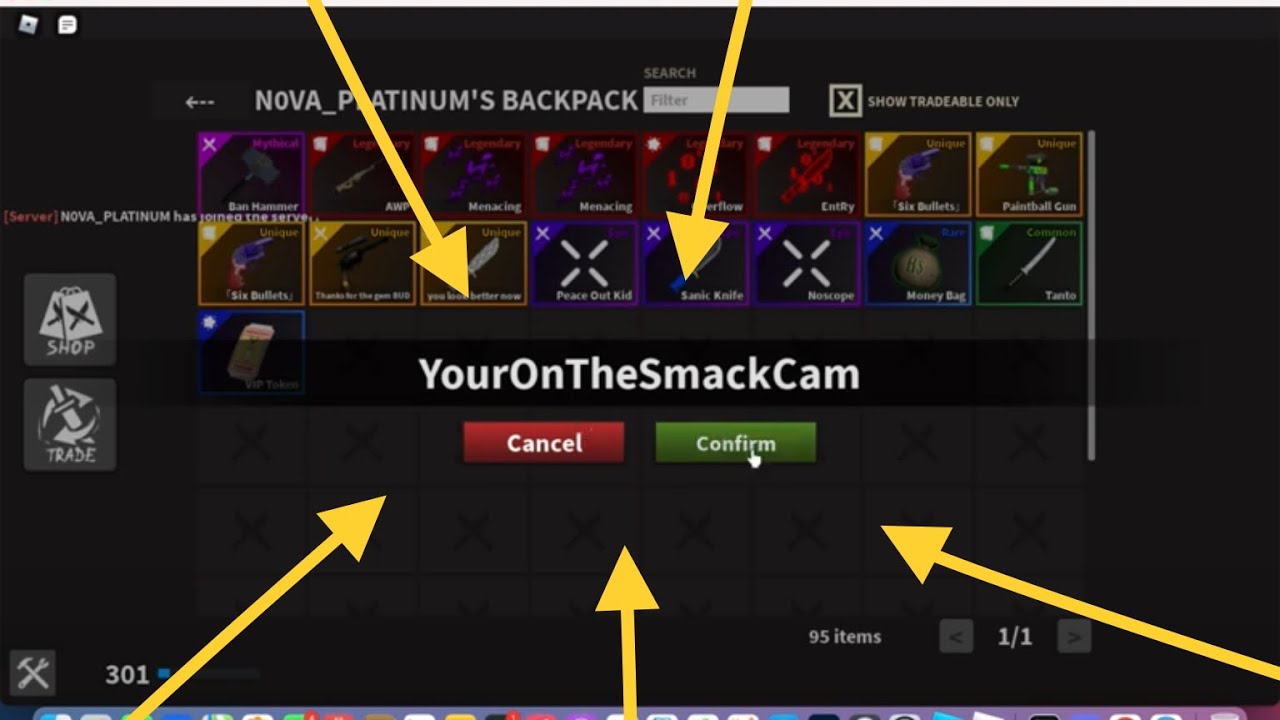Open the Shop menu icon
The width and height of the screenshot is (1280, 720).
click(70, 320)
